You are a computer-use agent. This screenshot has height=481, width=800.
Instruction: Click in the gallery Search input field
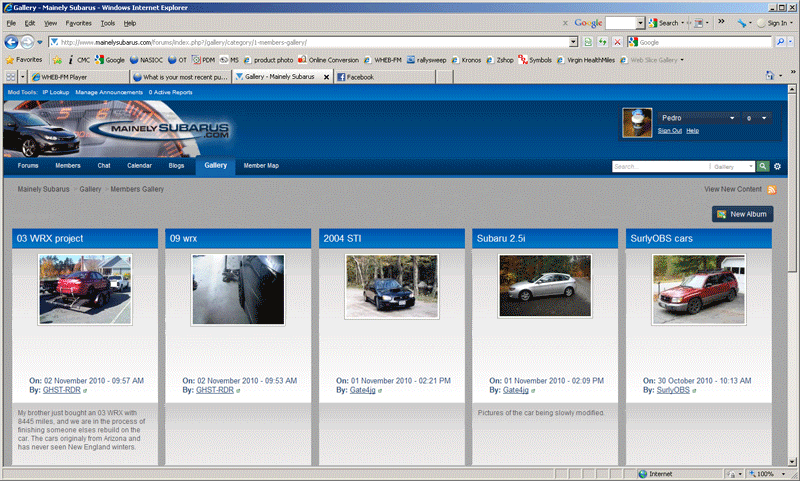pyautogui.click(x=660, y=167)
